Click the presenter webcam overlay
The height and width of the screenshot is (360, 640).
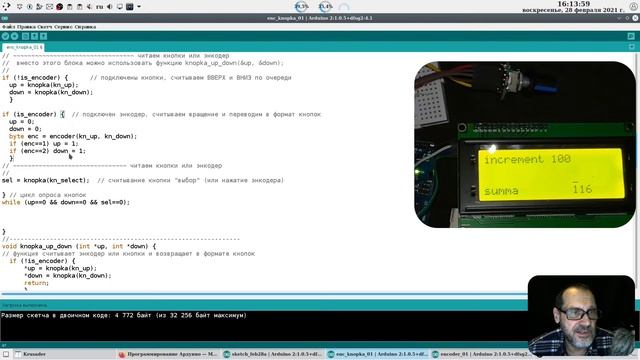coord(581,316)
